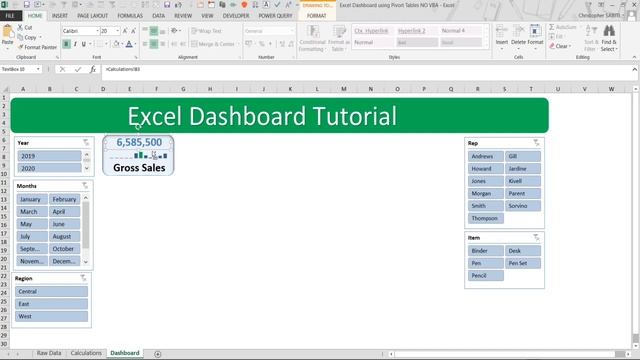Click Year slicer scroll down arrow
The width and height of the screenshot is (640, 360).
point(87,169)
